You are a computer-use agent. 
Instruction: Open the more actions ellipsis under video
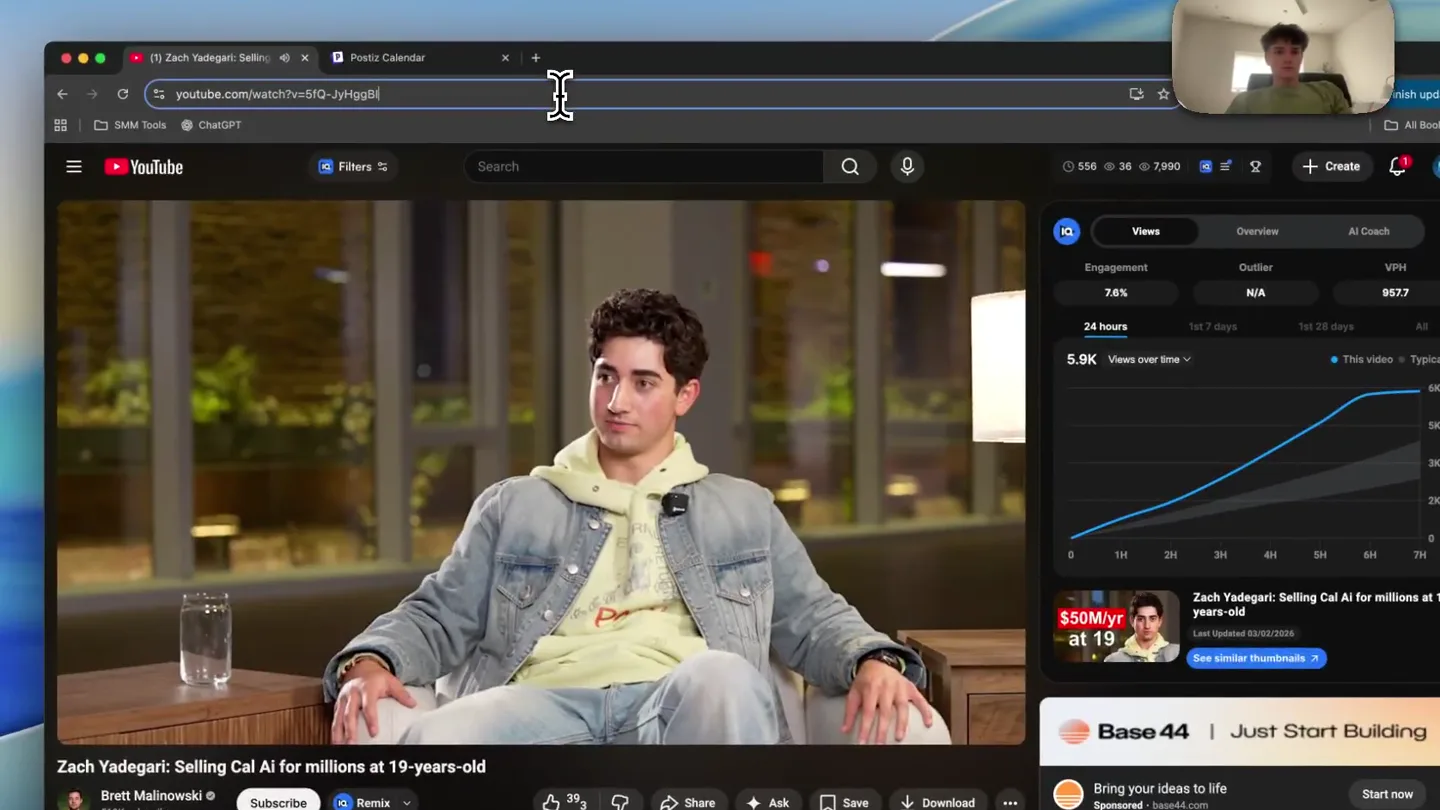pyautogui.click(x=1010, y=802)
